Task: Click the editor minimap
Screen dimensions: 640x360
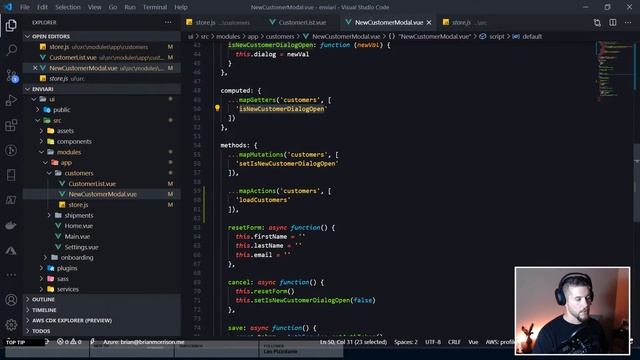Action: point(614,70)
